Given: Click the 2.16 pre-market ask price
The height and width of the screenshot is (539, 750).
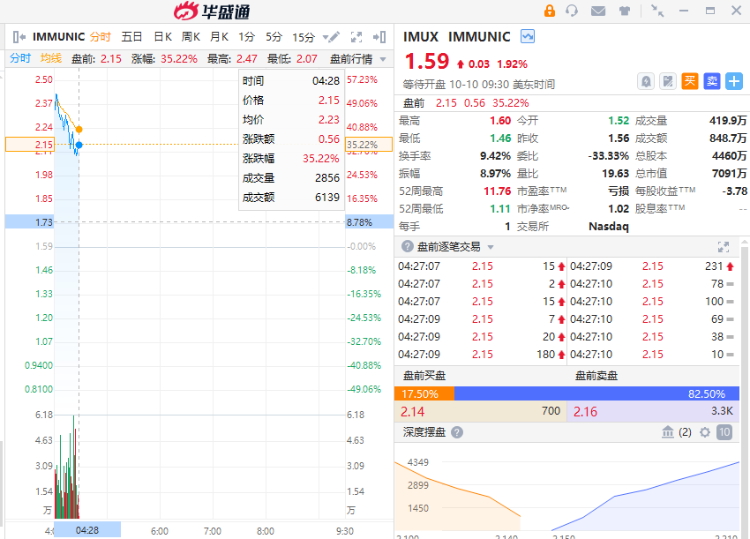Looking at the screenshot, I should 585,411.
